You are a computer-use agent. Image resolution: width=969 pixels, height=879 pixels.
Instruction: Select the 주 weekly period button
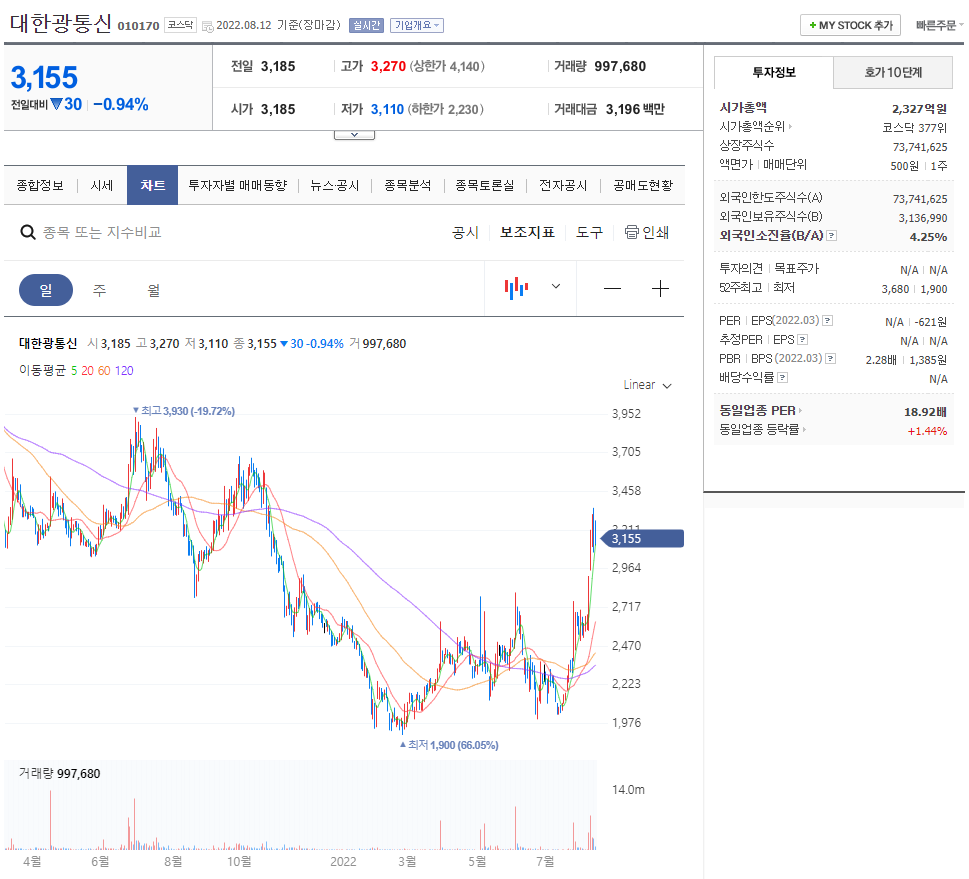coord(99,290)
